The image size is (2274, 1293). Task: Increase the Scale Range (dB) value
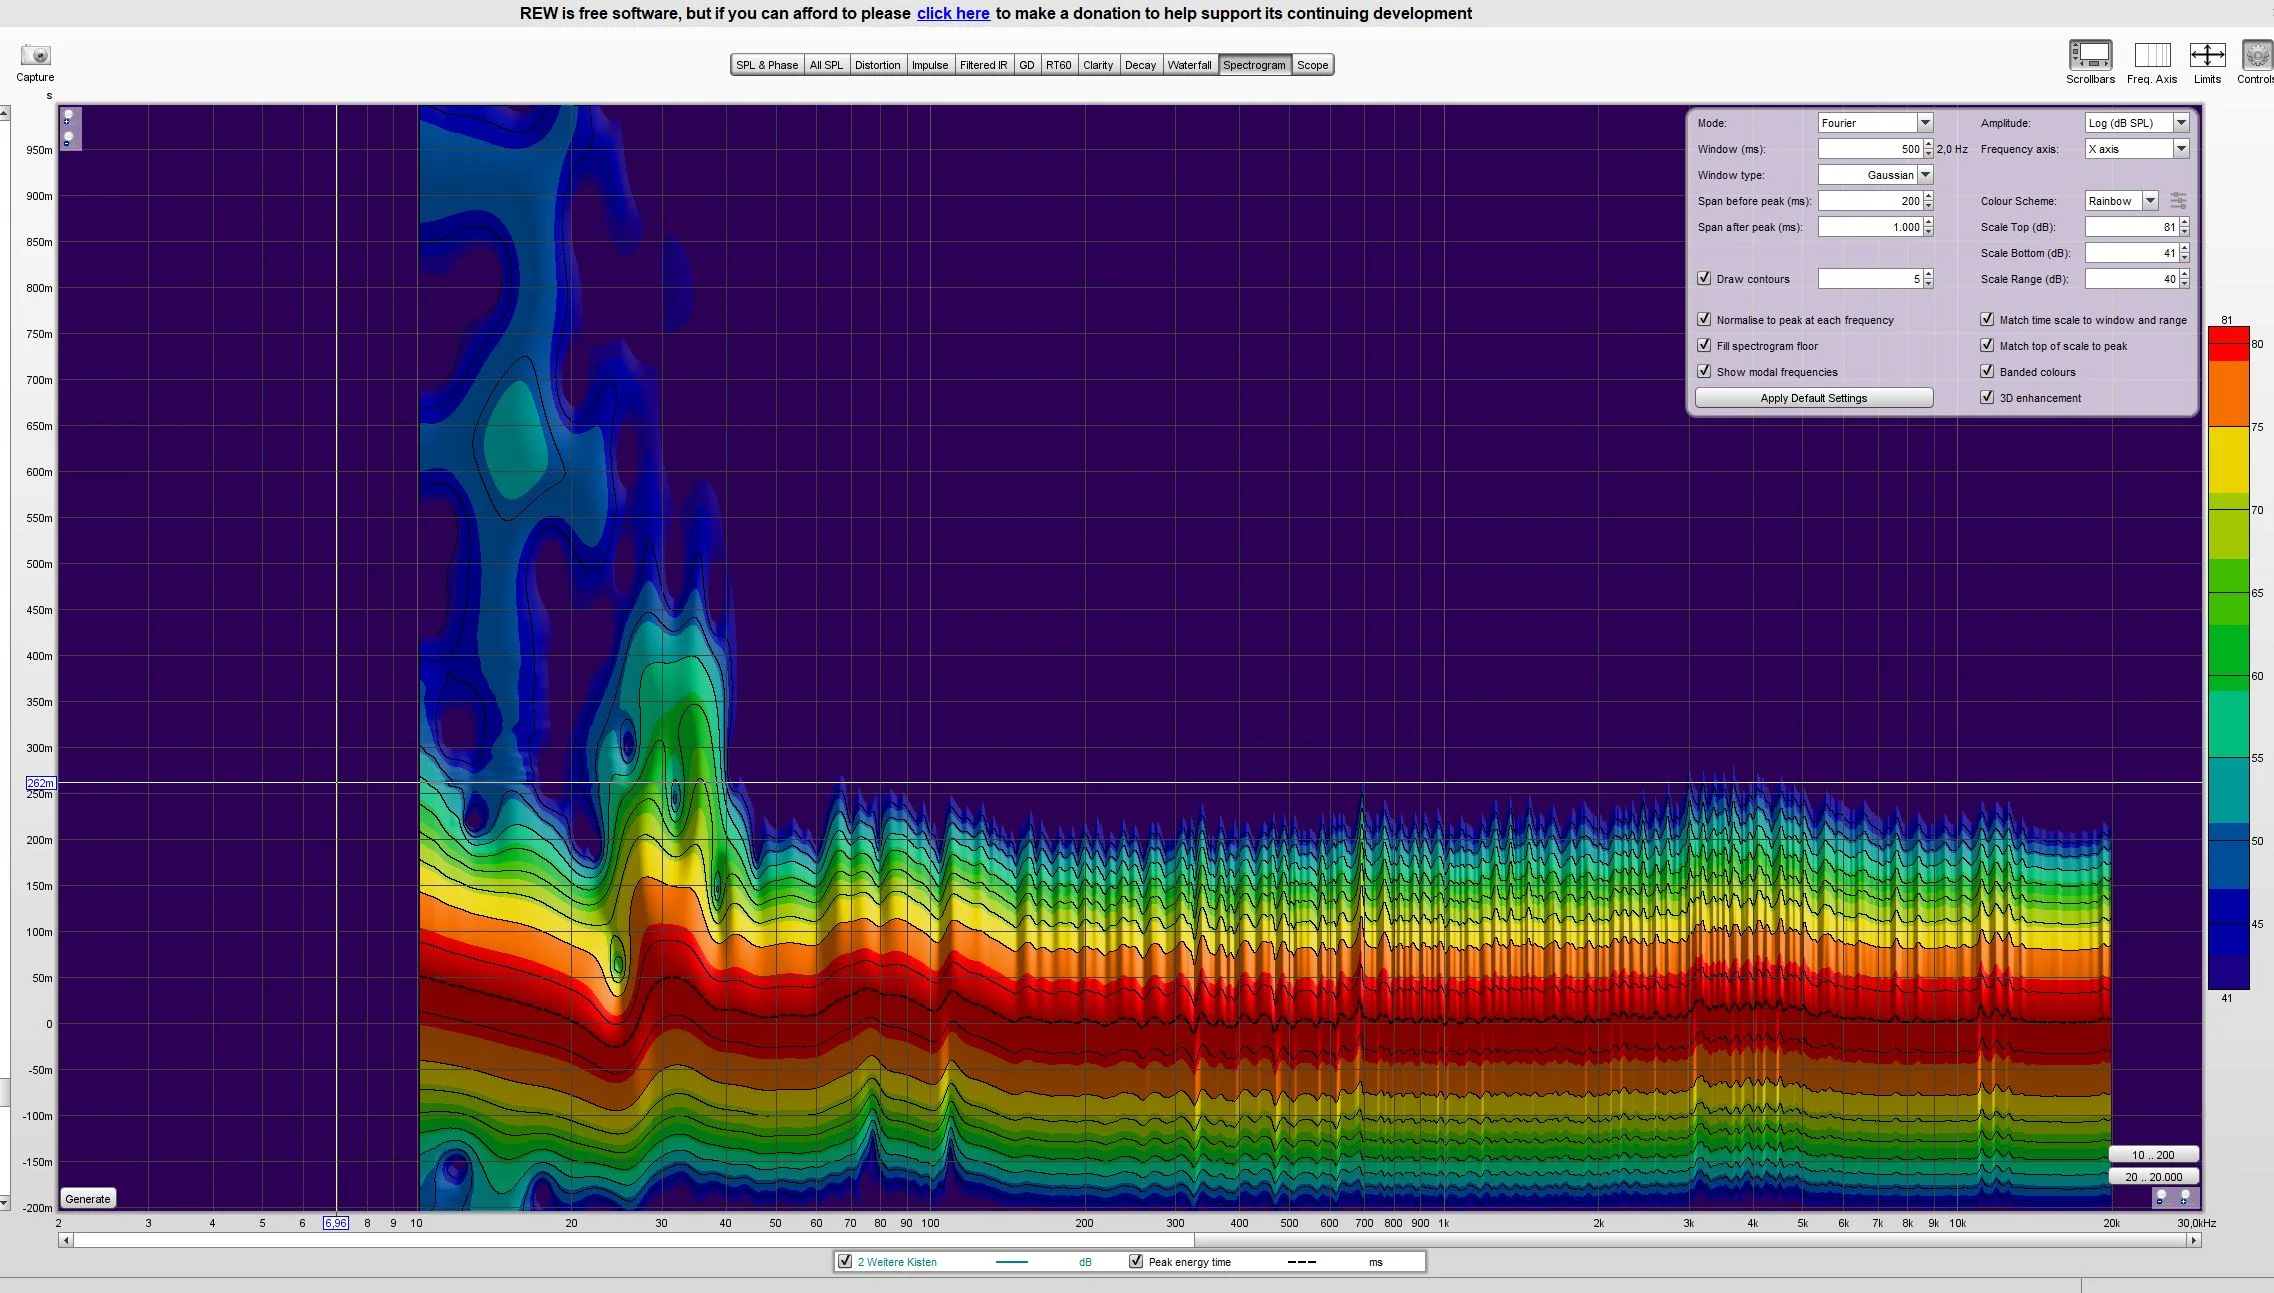[x=2185, y=275]
